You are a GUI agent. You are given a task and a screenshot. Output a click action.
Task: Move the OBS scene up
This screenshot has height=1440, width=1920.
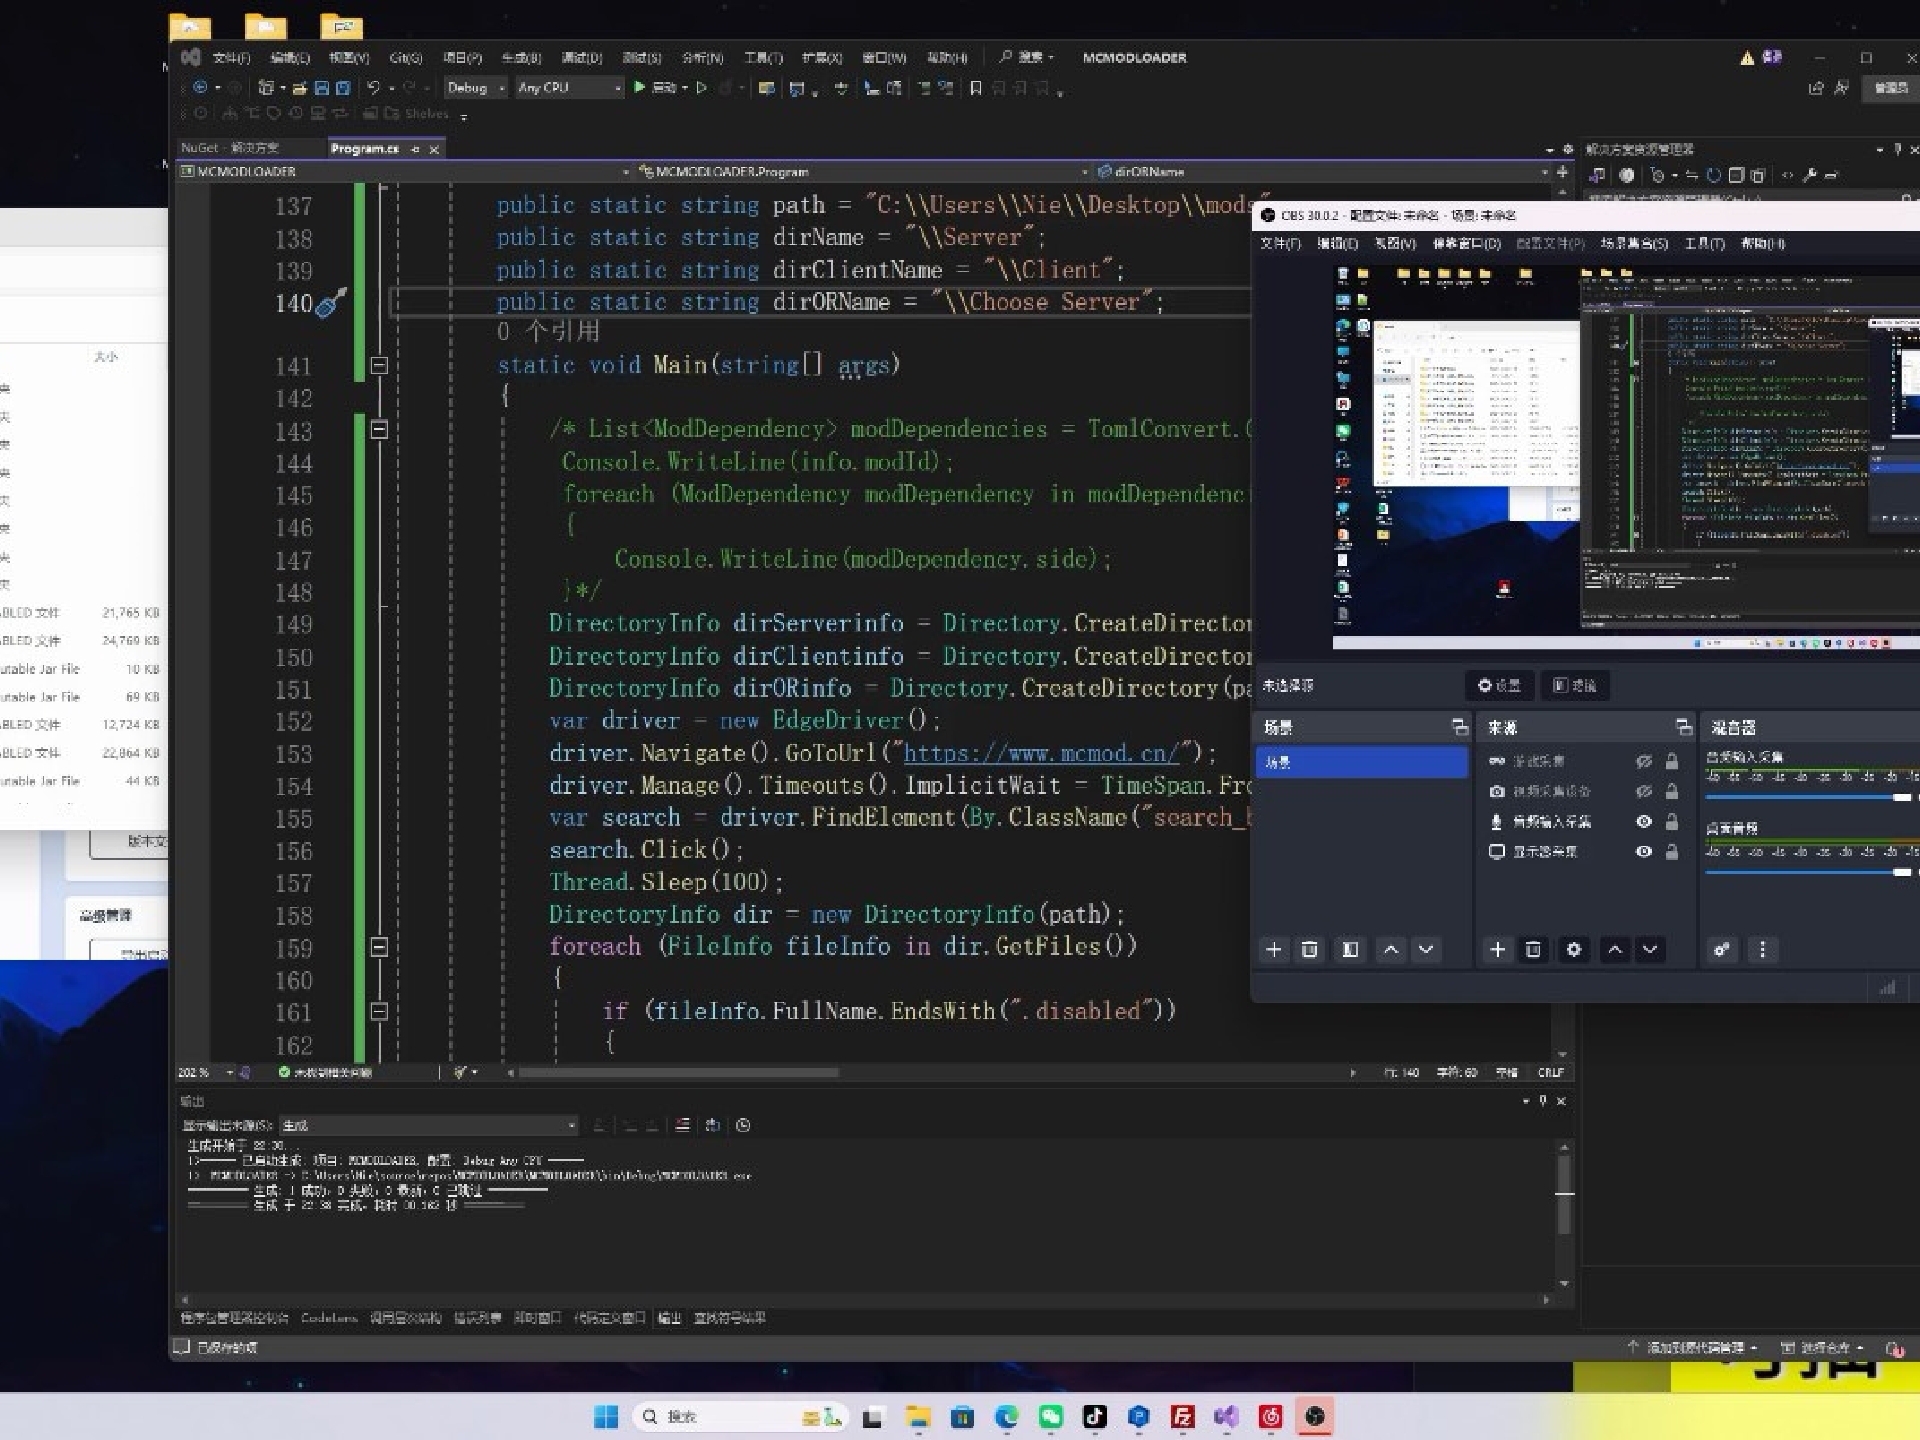pos(1390,949)
